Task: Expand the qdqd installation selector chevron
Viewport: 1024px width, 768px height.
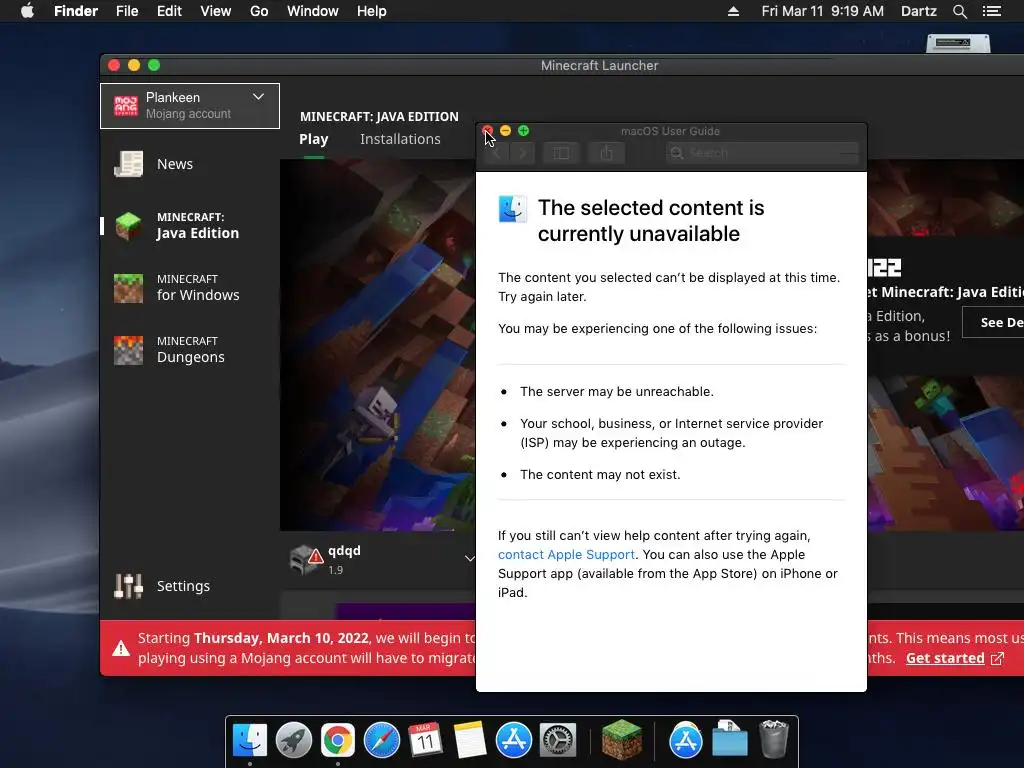Action: coord(469,558)
